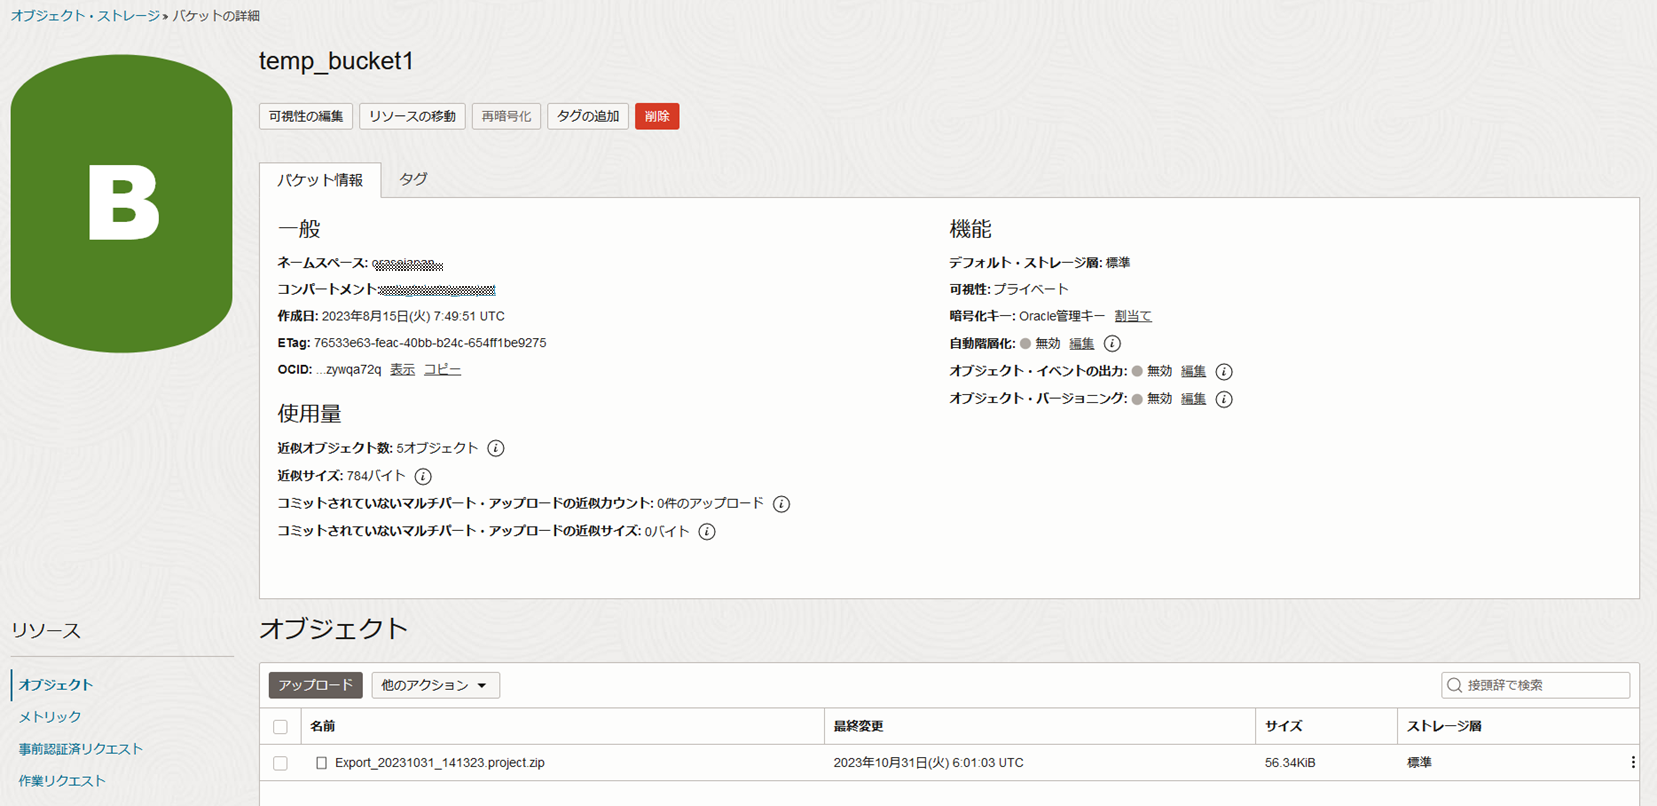The height and width of the screenshot is (806, 1657).
Task: Open actions menu for Export_20231031 zip row
Action: (x=1632, y=763)
